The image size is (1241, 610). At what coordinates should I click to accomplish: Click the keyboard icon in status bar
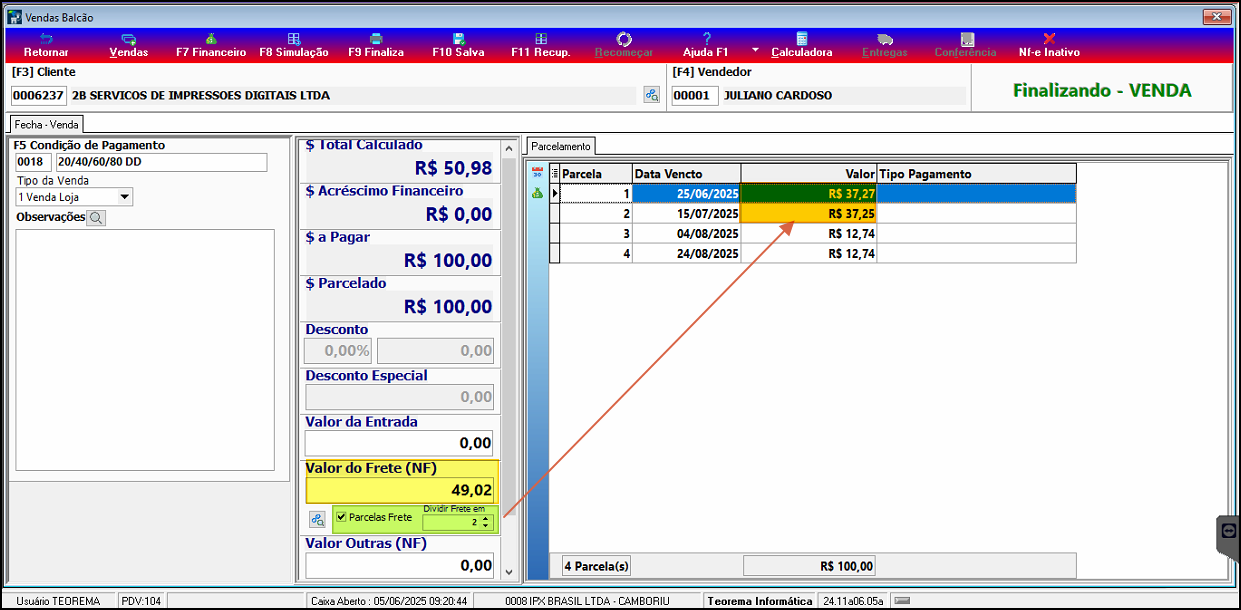pyautogui.click(x=902, y=601)
